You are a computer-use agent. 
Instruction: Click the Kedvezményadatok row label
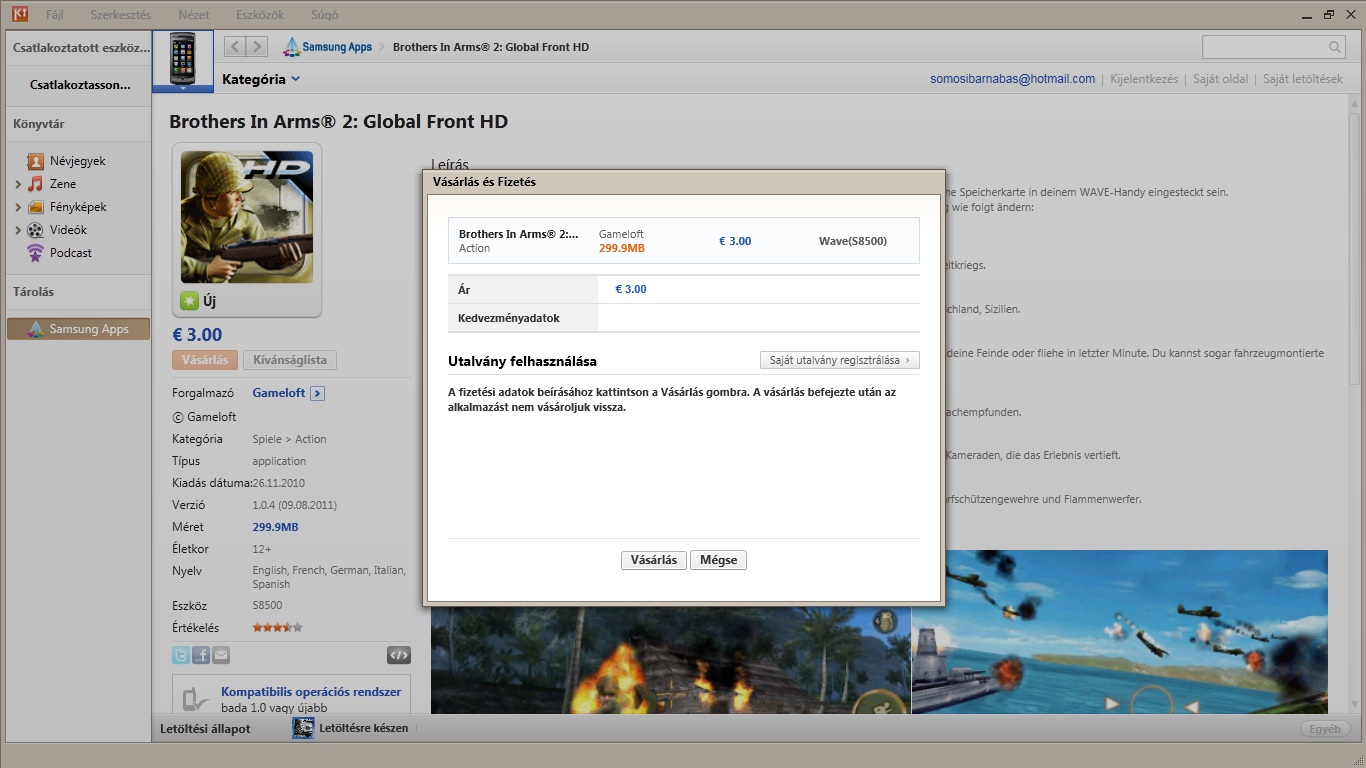[x=509, y=318]
